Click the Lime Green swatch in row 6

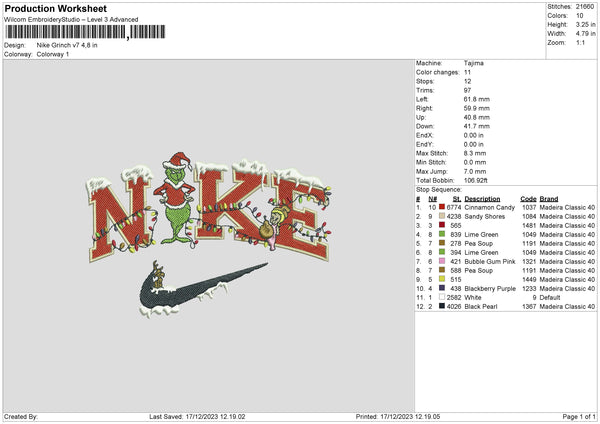(x=442, y=252)
